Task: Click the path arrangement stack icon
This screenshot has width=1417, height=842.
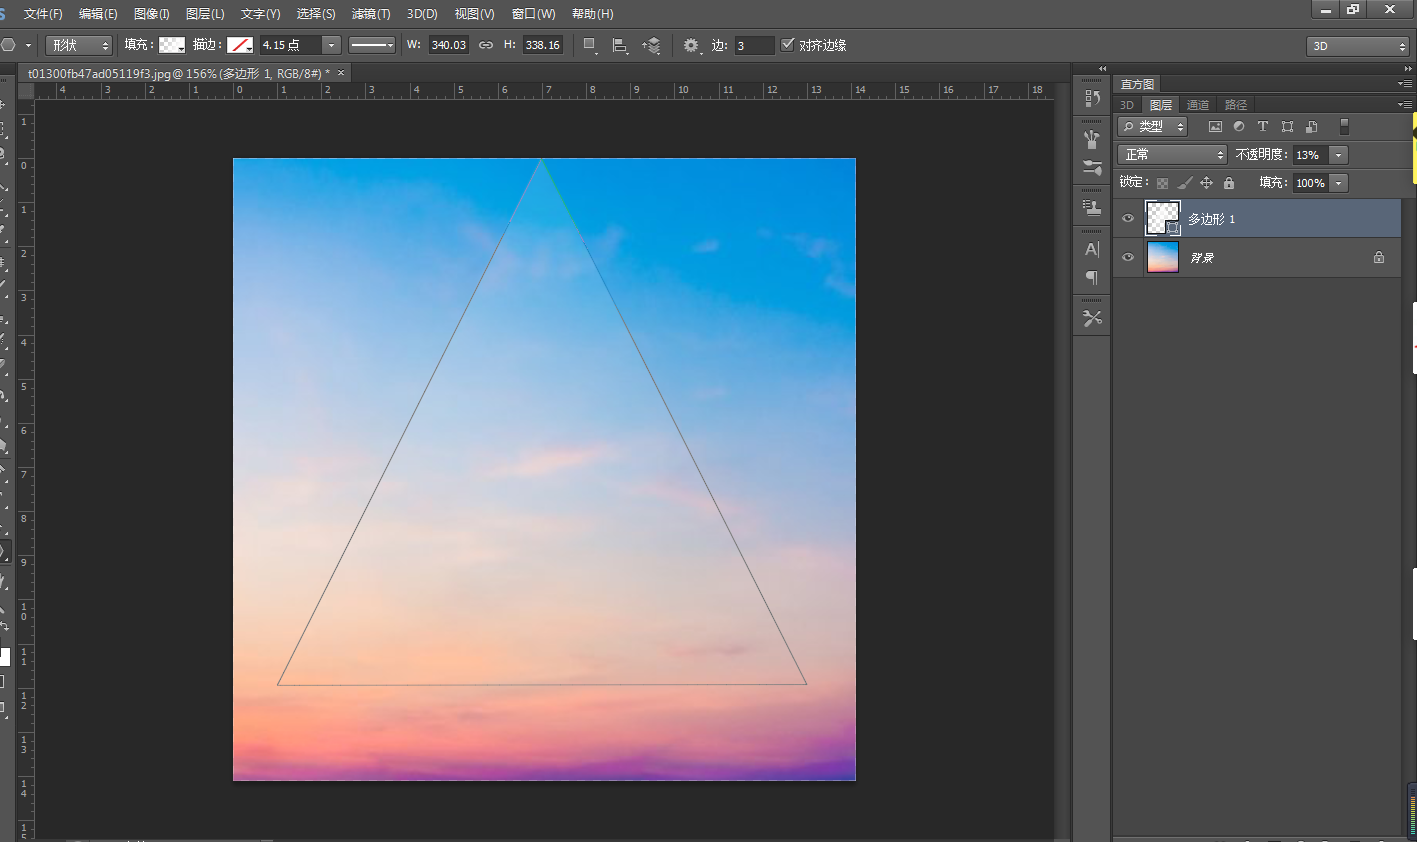Action: [651, 46]
